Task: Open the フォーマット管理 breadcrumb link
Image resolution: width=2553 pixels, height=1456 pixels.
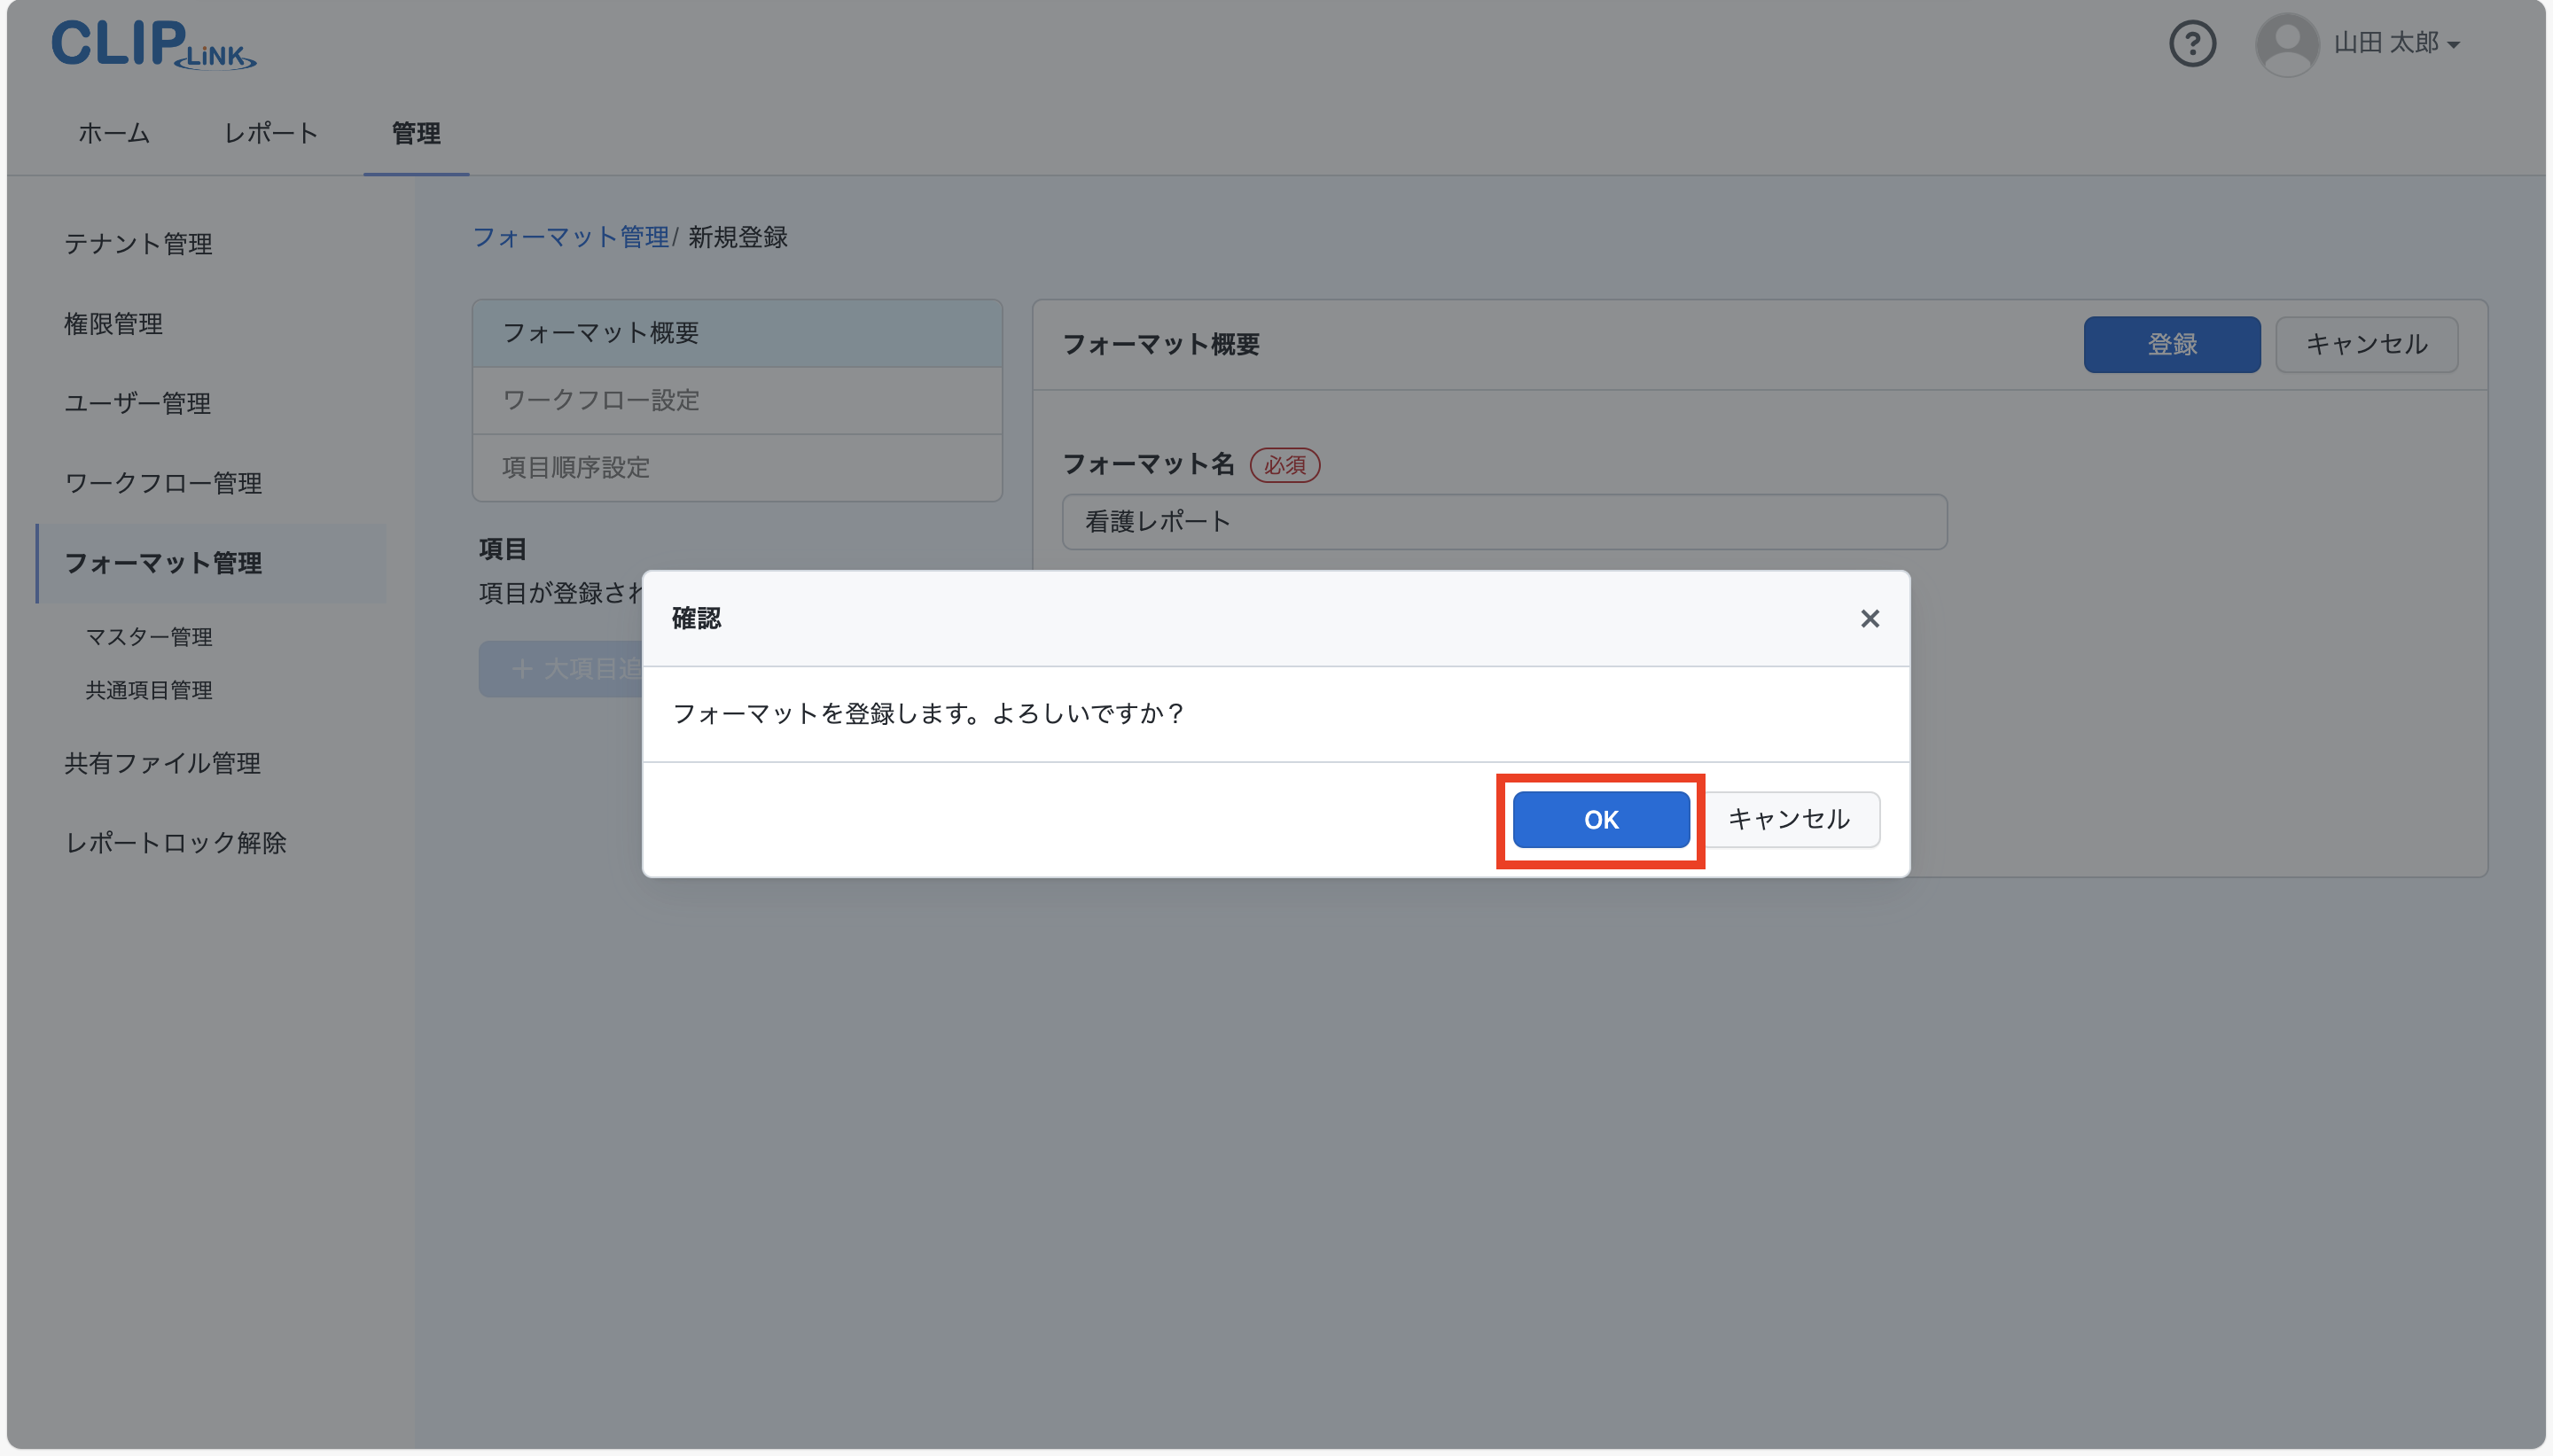Action: 571,237
